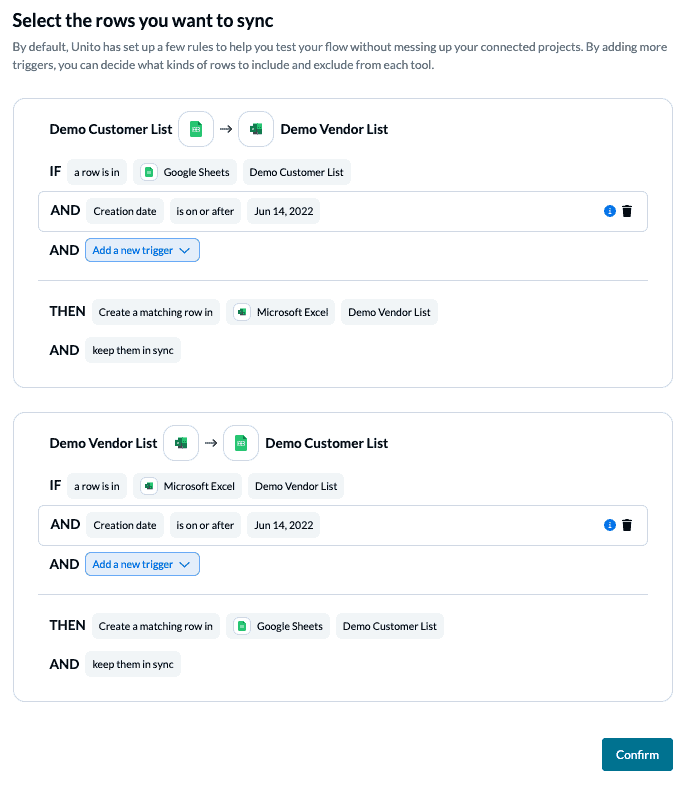Select Creation date field in second rule
The width and height of the screenshot is (689, 799).
point(125,525)
